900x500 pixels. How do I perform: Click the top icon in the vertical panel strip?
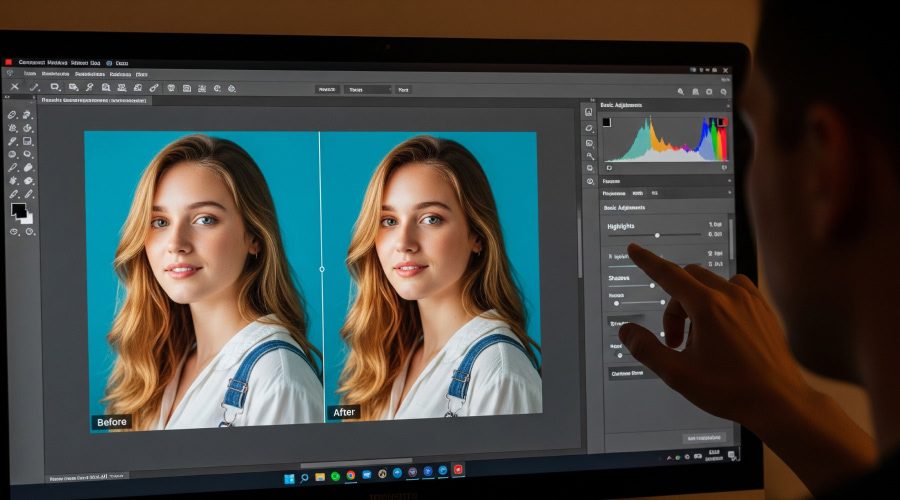pyautogui.click(x=588, y=112)
